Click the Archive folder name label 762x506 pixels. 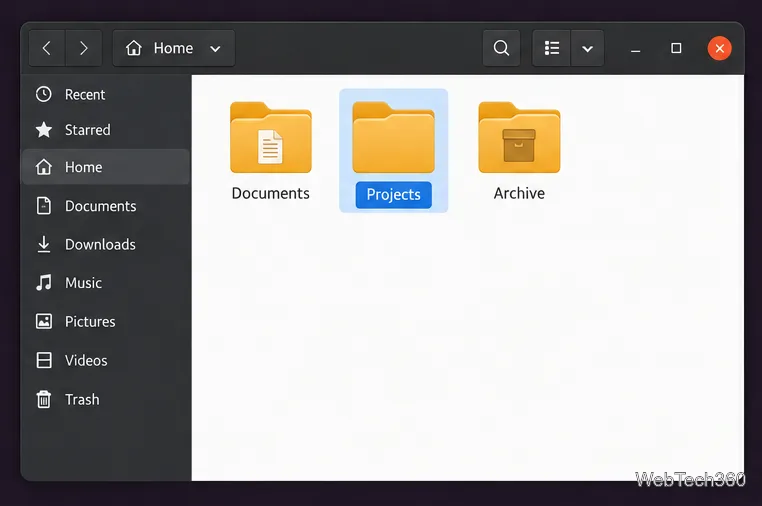(x=519, y=193)
